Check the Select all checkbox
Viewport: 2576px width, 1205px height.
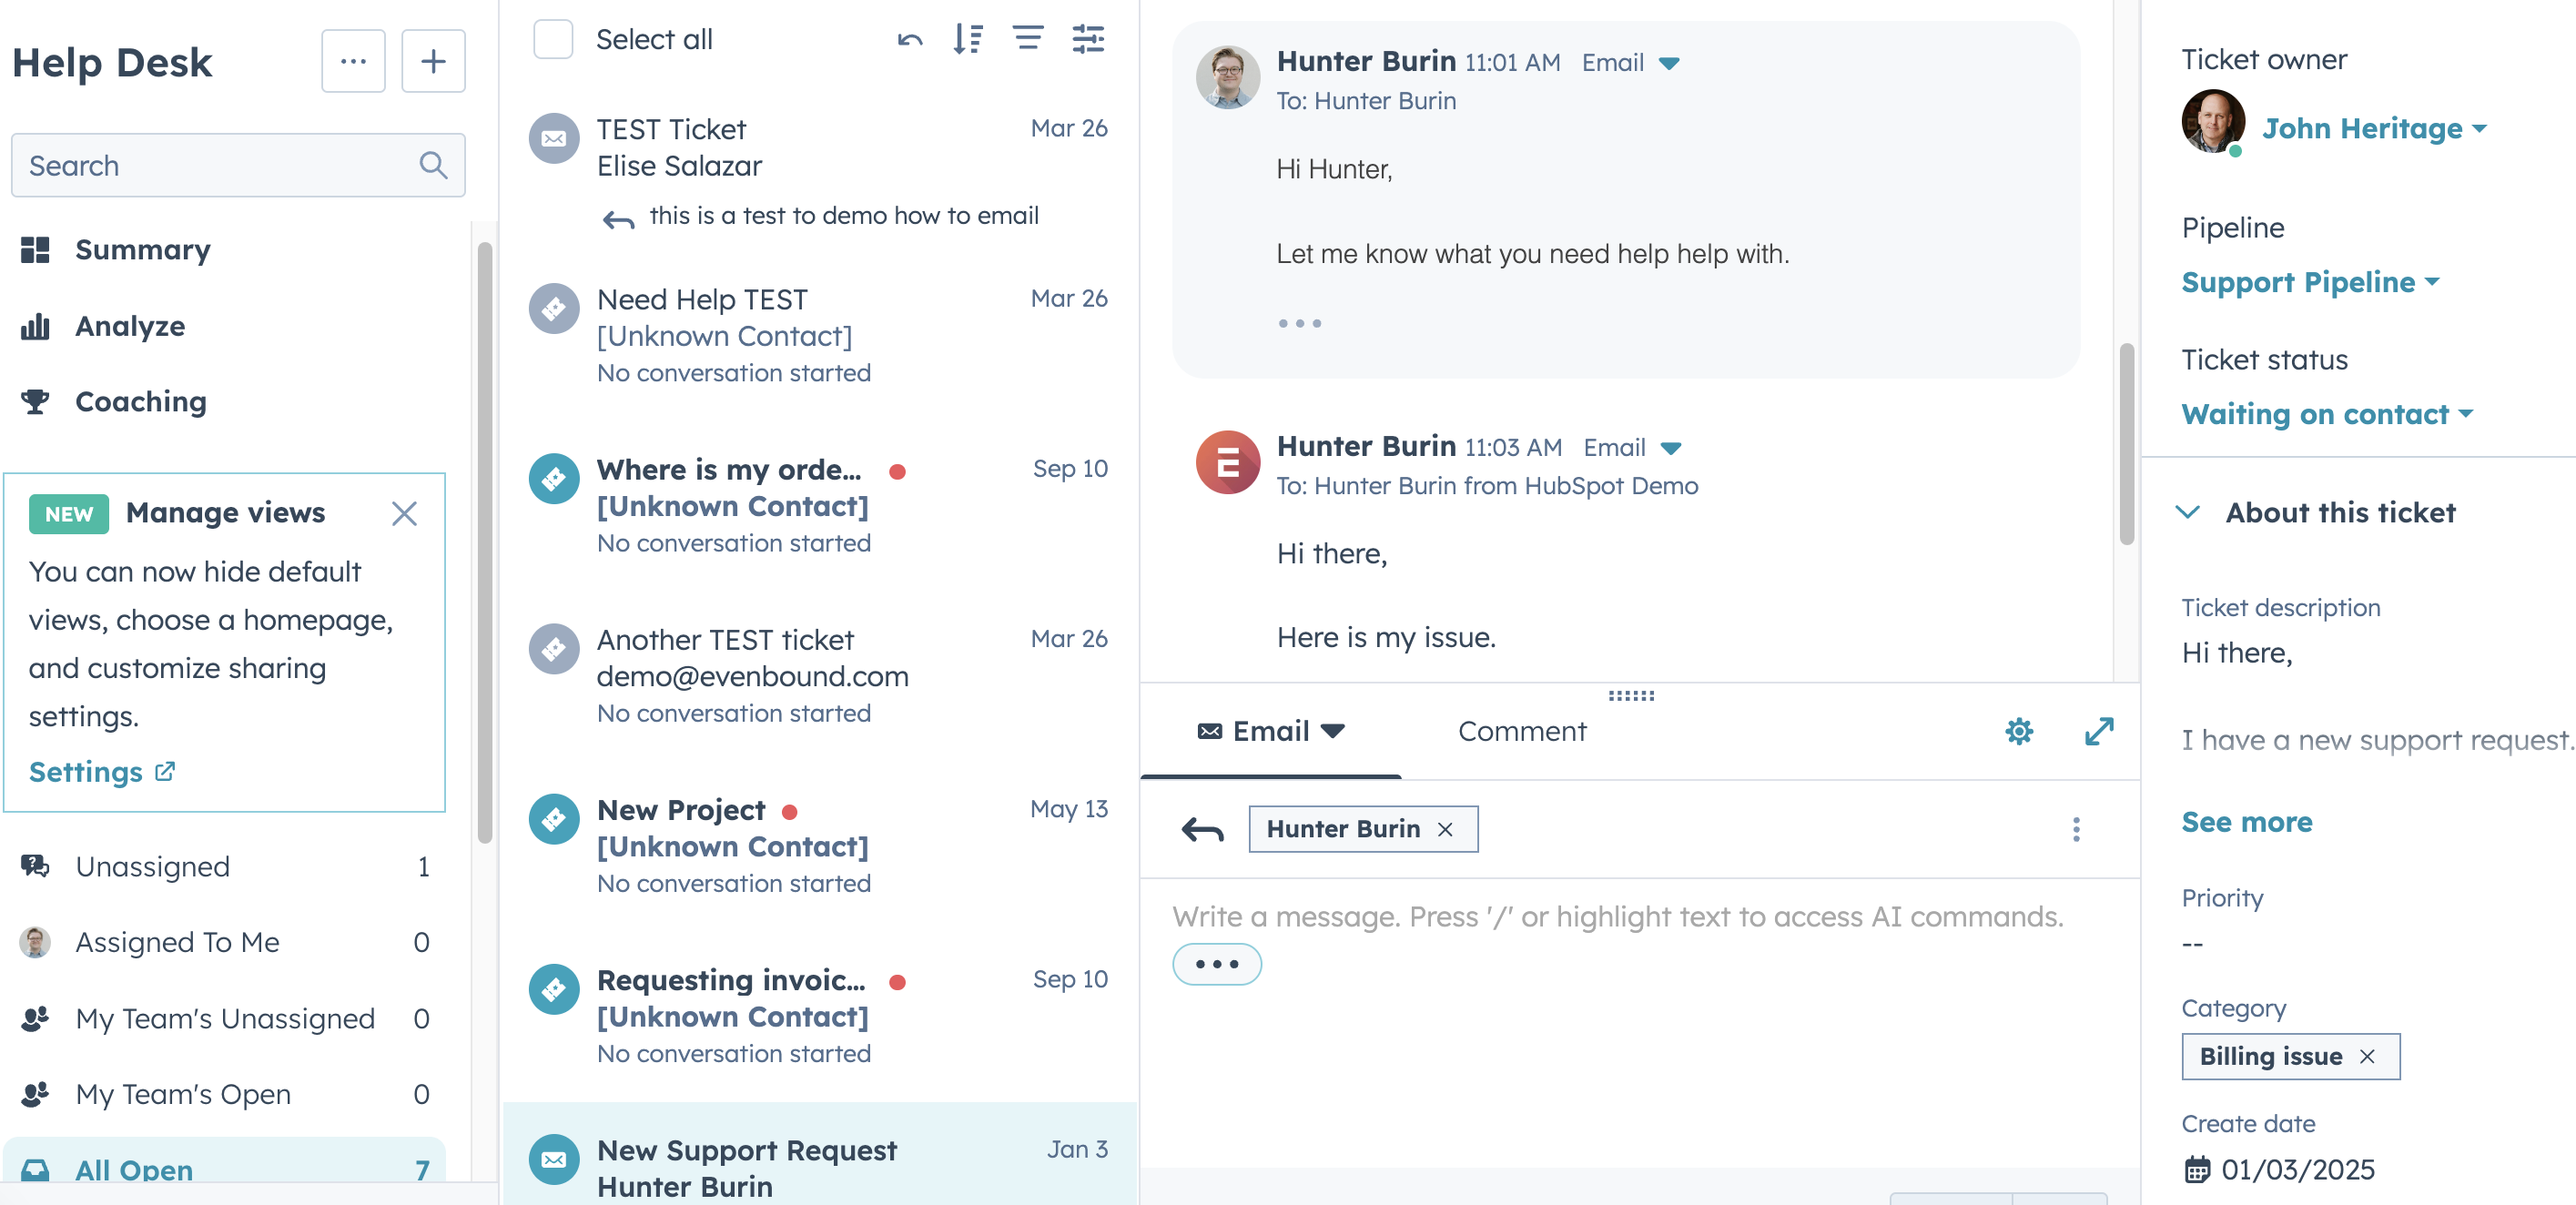[553, 40]
